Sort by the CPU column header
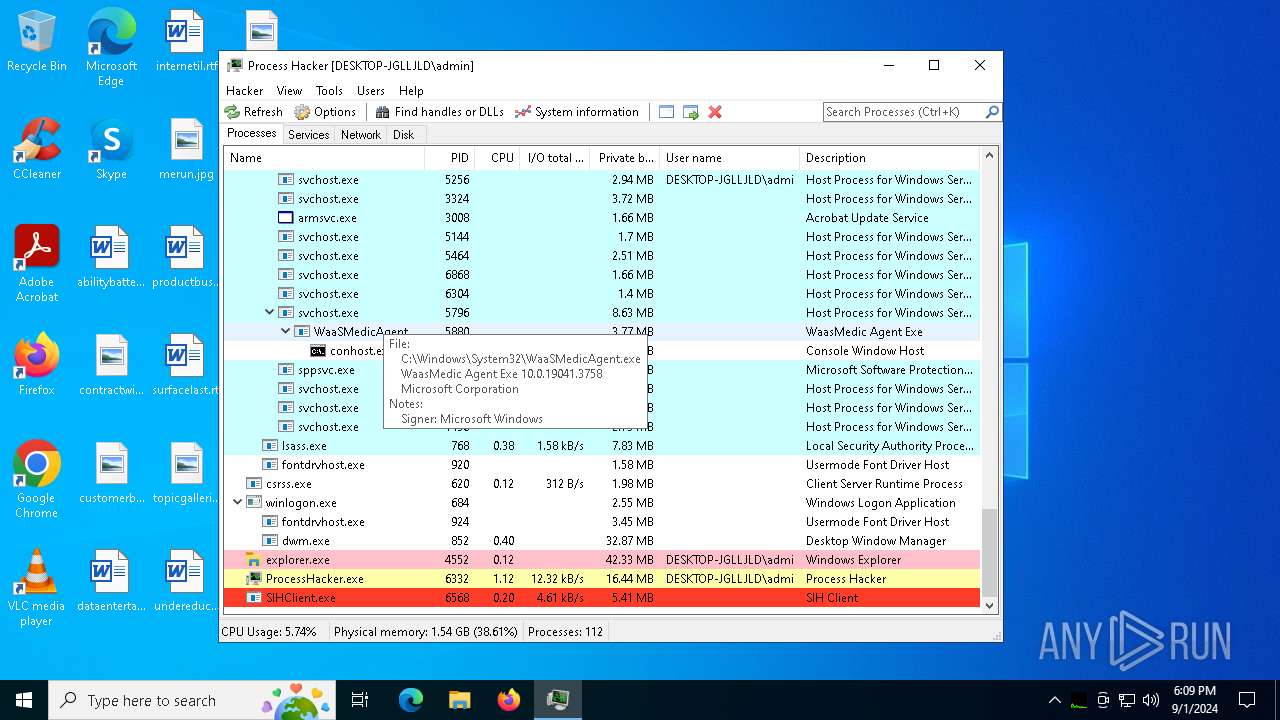Image resolution: width=1280 pixels, height=720 pixels. [496, 158]
